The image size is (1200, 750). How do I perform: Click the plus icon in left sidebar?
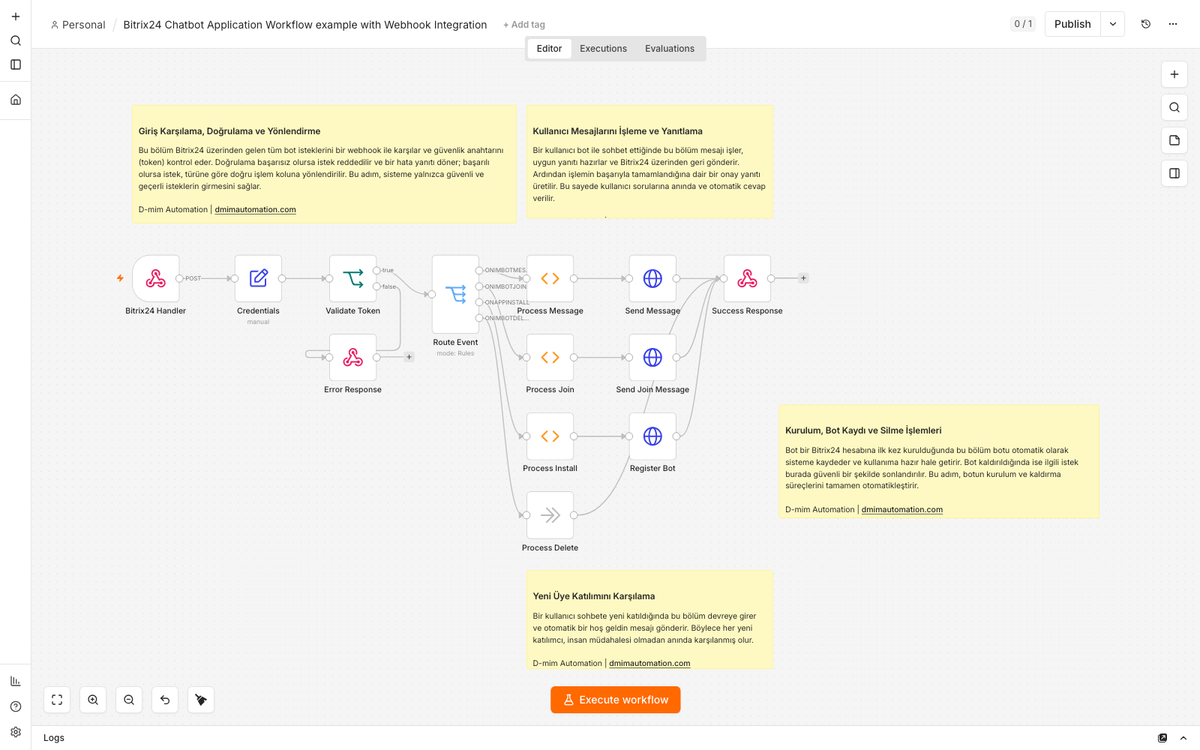pos(15,17)
